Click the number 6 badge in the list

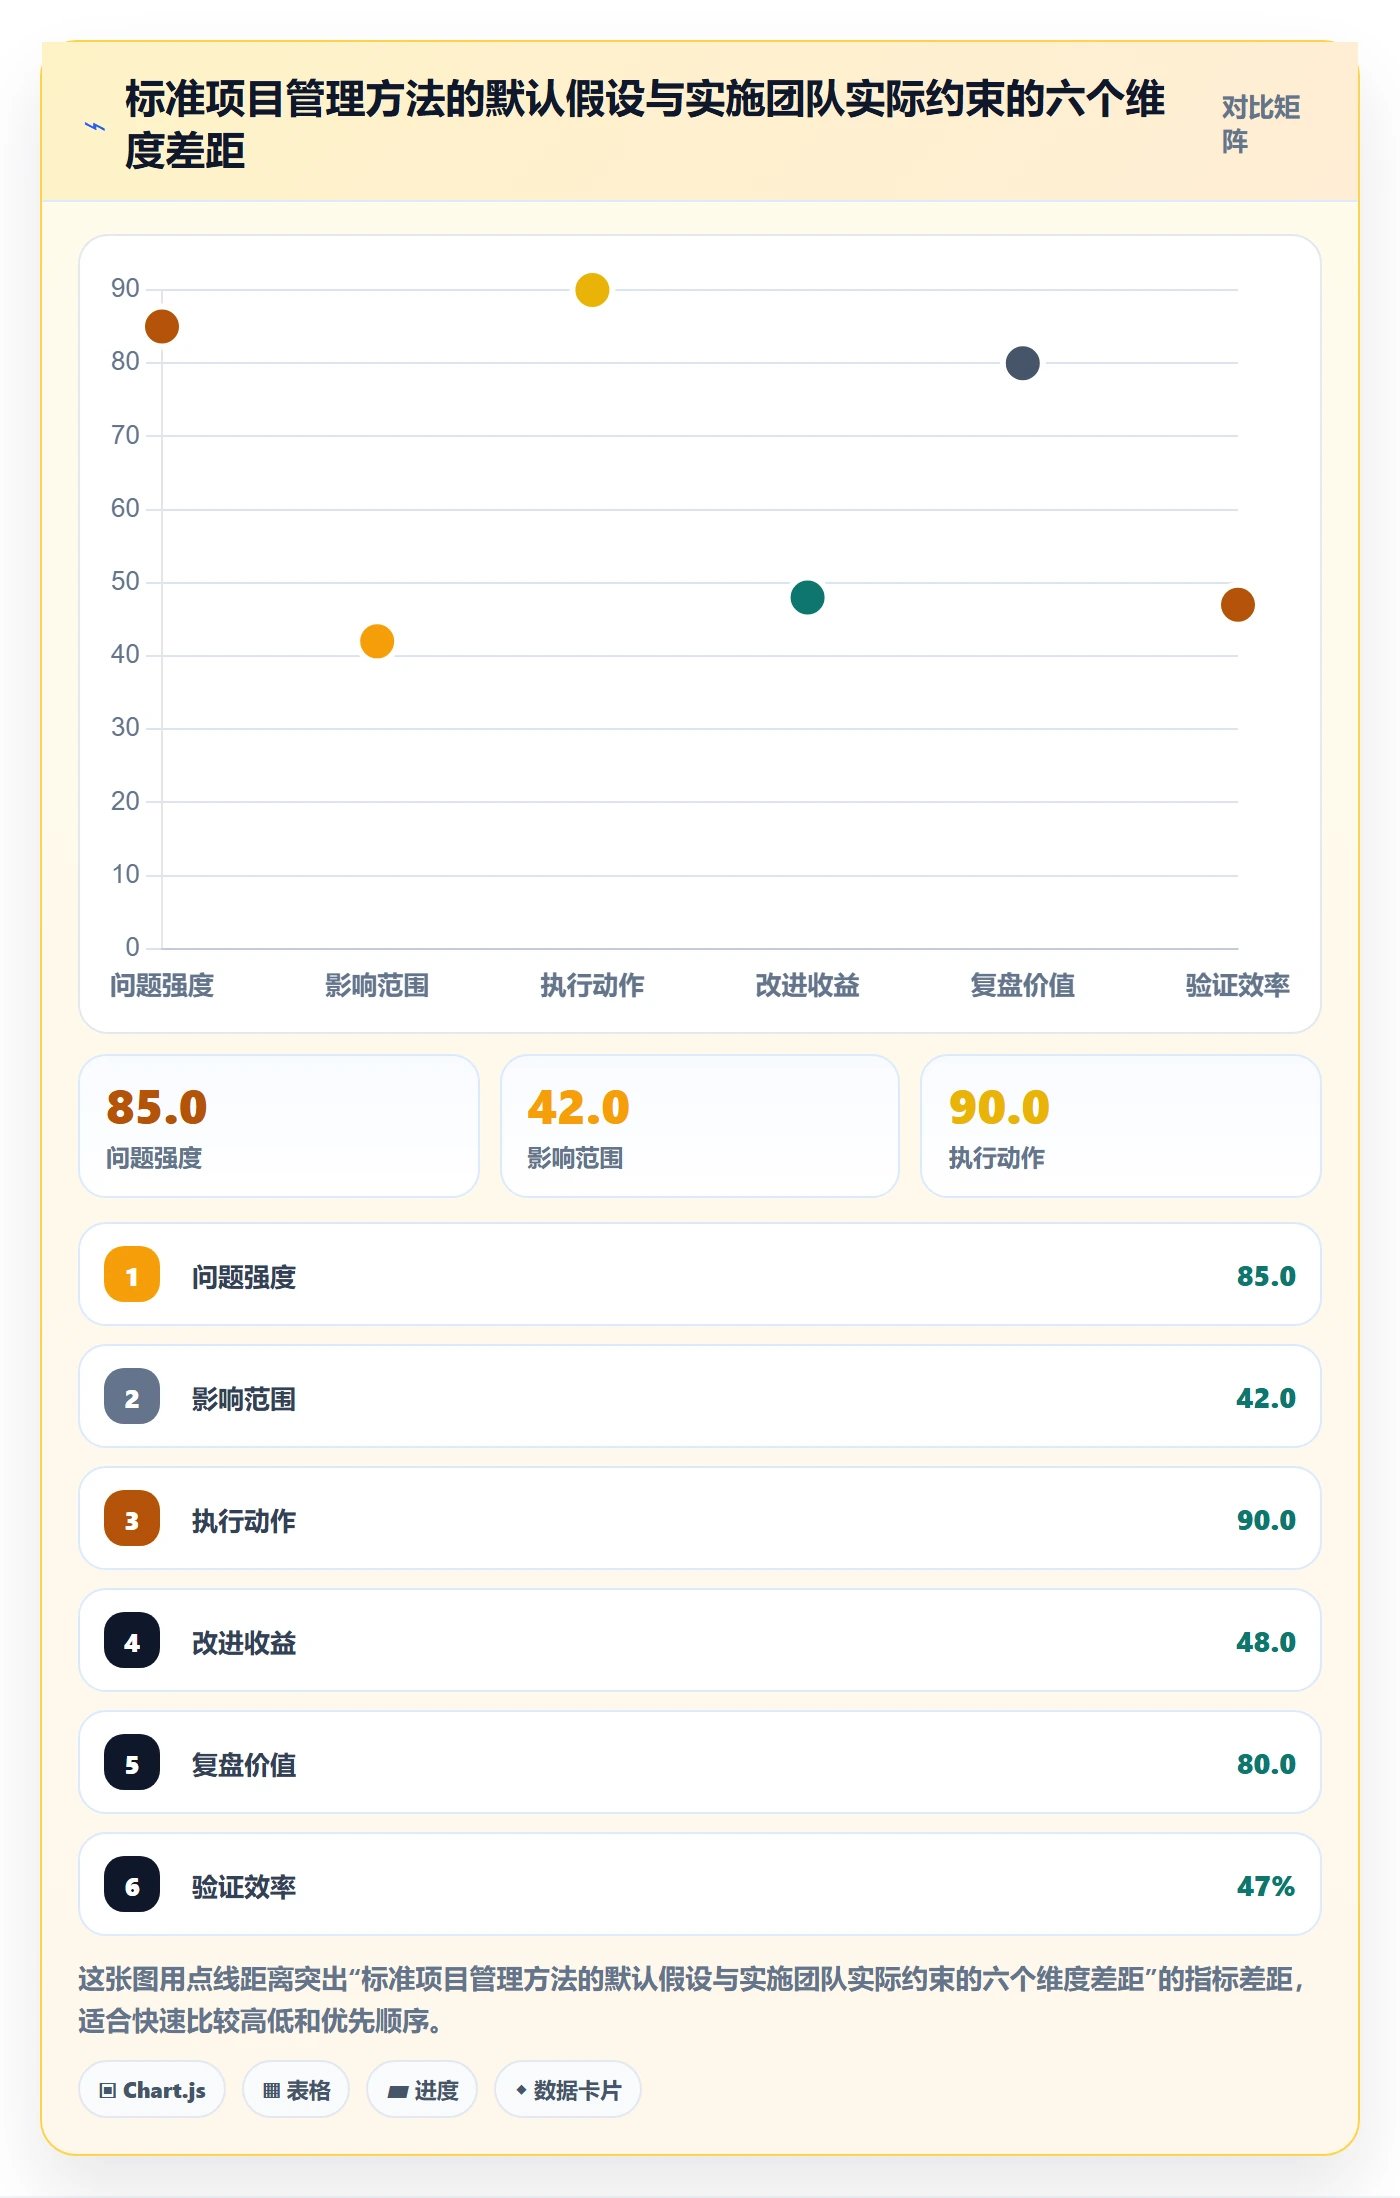coord(132,1884)
